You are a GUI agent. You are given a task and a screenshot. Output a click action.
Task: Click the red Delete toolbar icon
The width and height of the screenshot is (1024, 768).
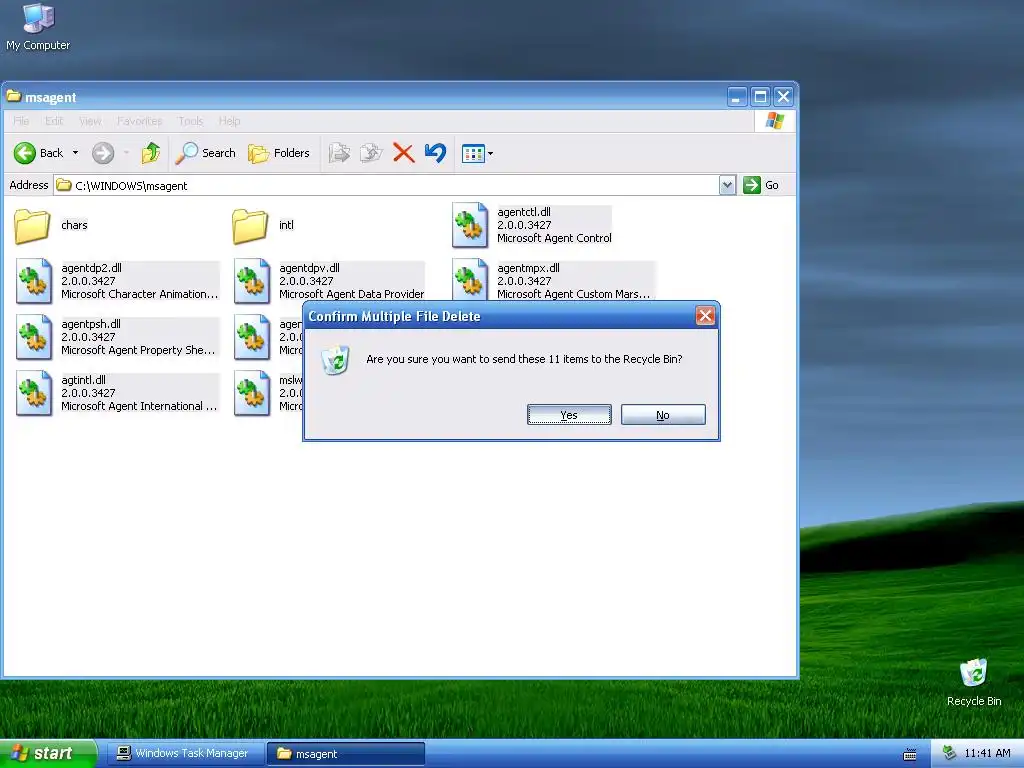pyautogui.click(x=404, y=153)
